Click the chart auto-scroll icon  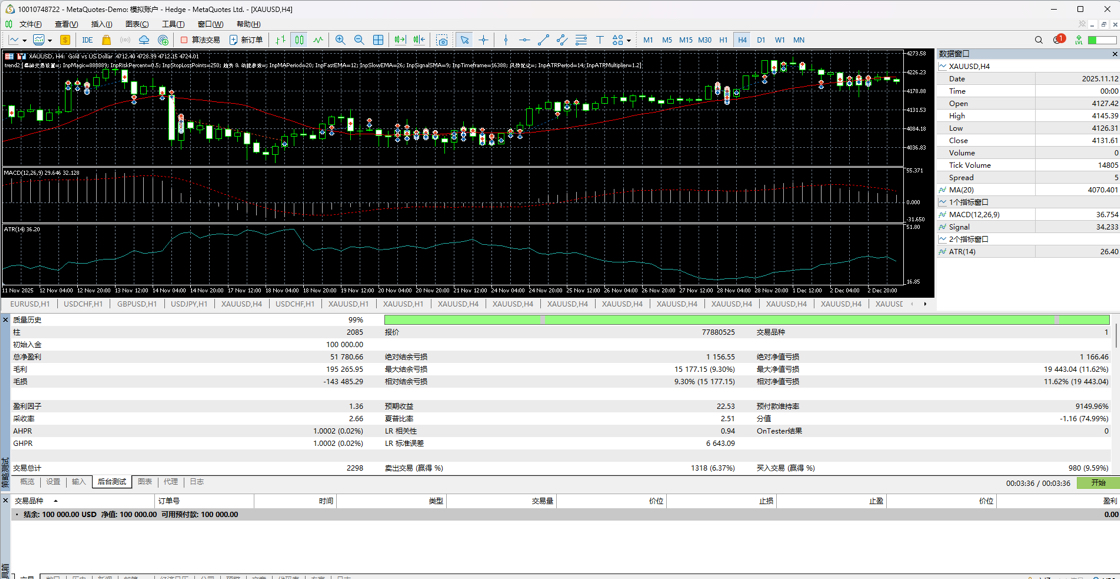pyautogui.click(x=400, y=40)
